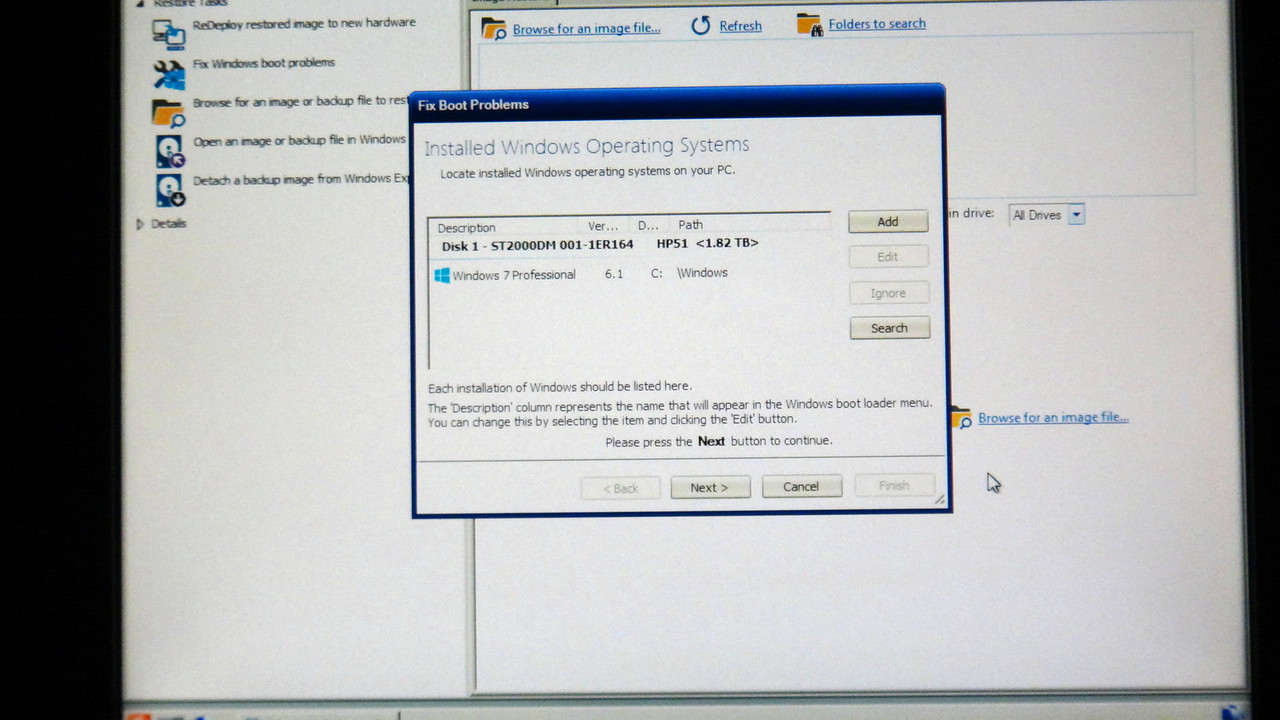Click lower Browse for an image file link
This screenshot has height=720, width=1280.
pyautogui.click(x=1053, y=418)
